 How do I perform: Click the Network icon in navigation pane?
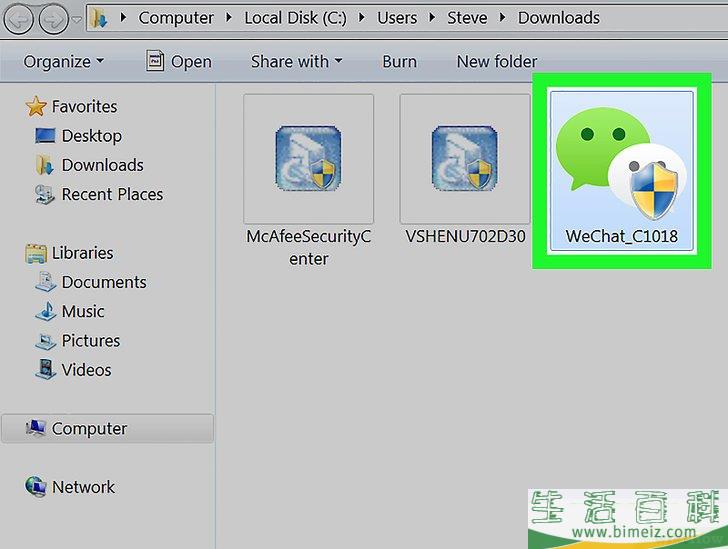pyautogui.click(x=36, y=487)
